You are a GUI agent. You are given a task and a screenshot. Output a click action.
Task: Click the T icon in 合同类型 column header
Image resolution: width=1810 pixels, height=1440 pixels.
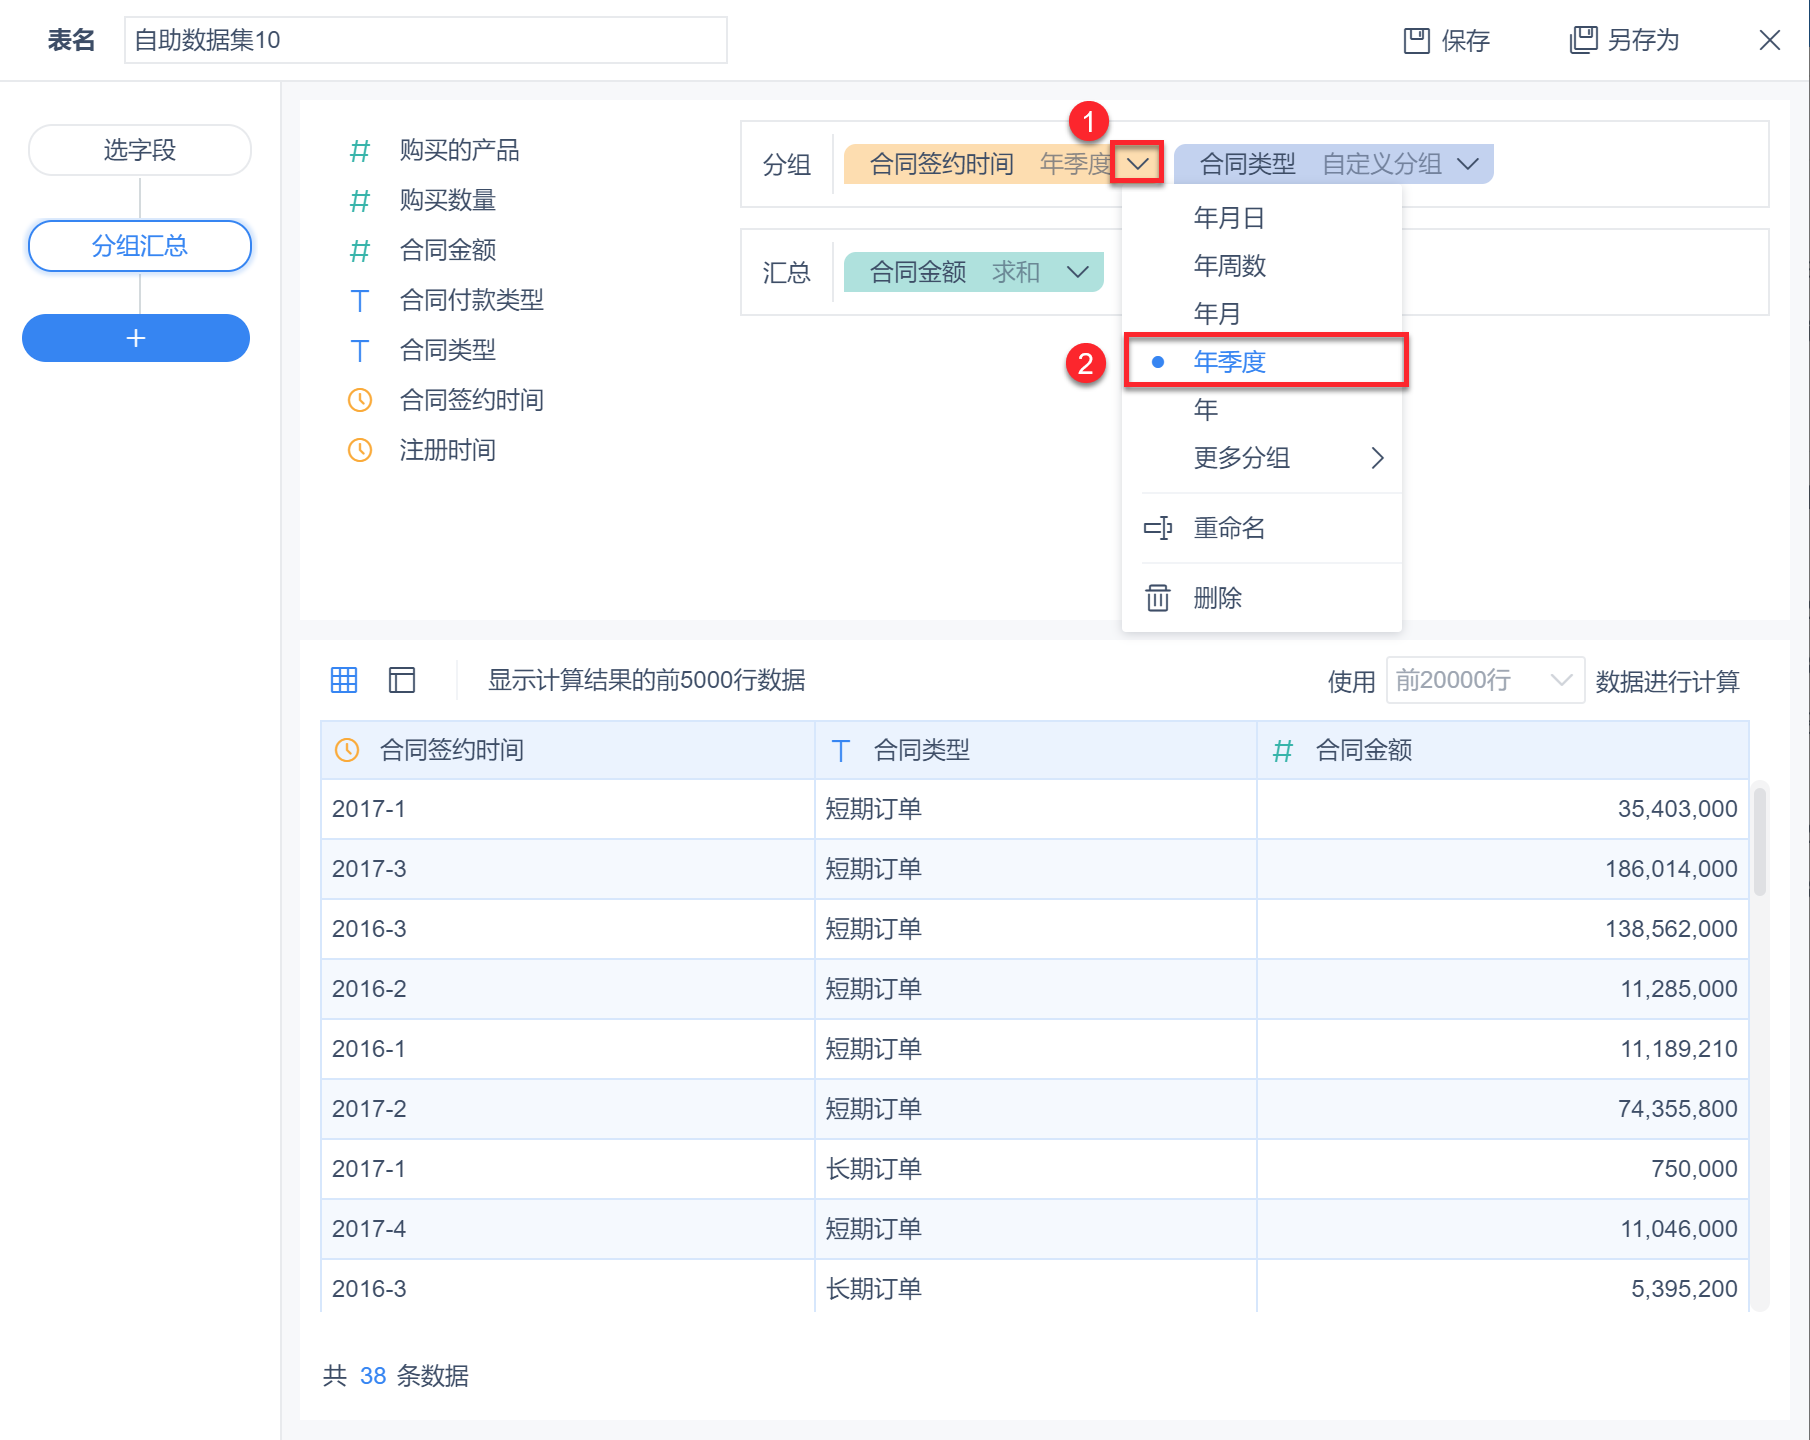coord(841,751)
